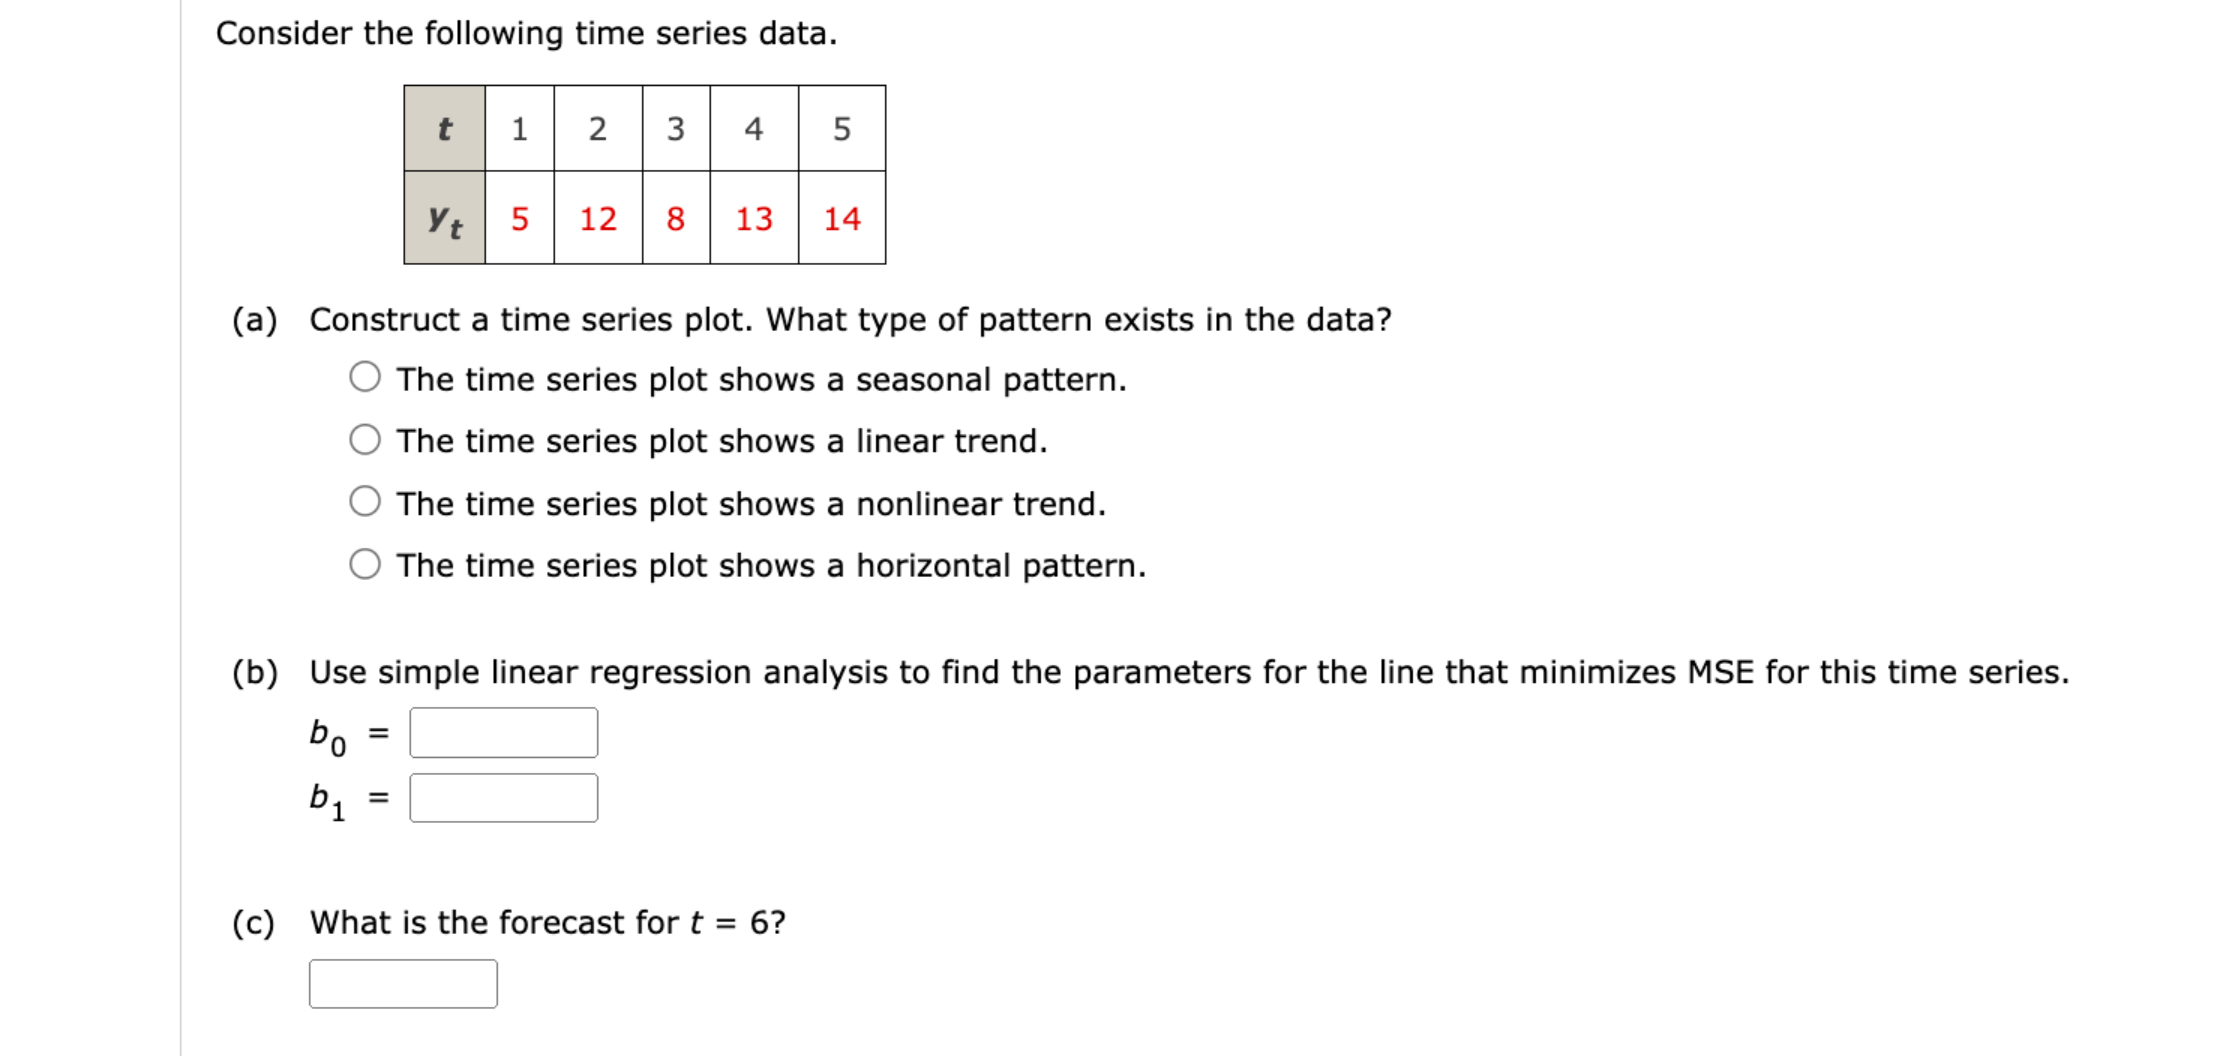Viewport: 2218px width, 1056px height.
Task: Select the seasonal pattern radio button
Action: point(366,378)
